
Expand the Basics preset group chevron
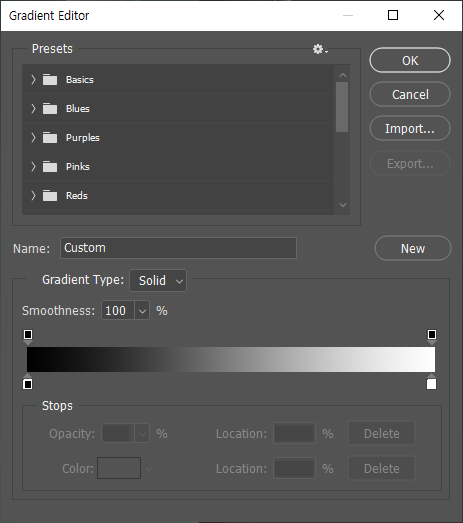pos(33,80)
